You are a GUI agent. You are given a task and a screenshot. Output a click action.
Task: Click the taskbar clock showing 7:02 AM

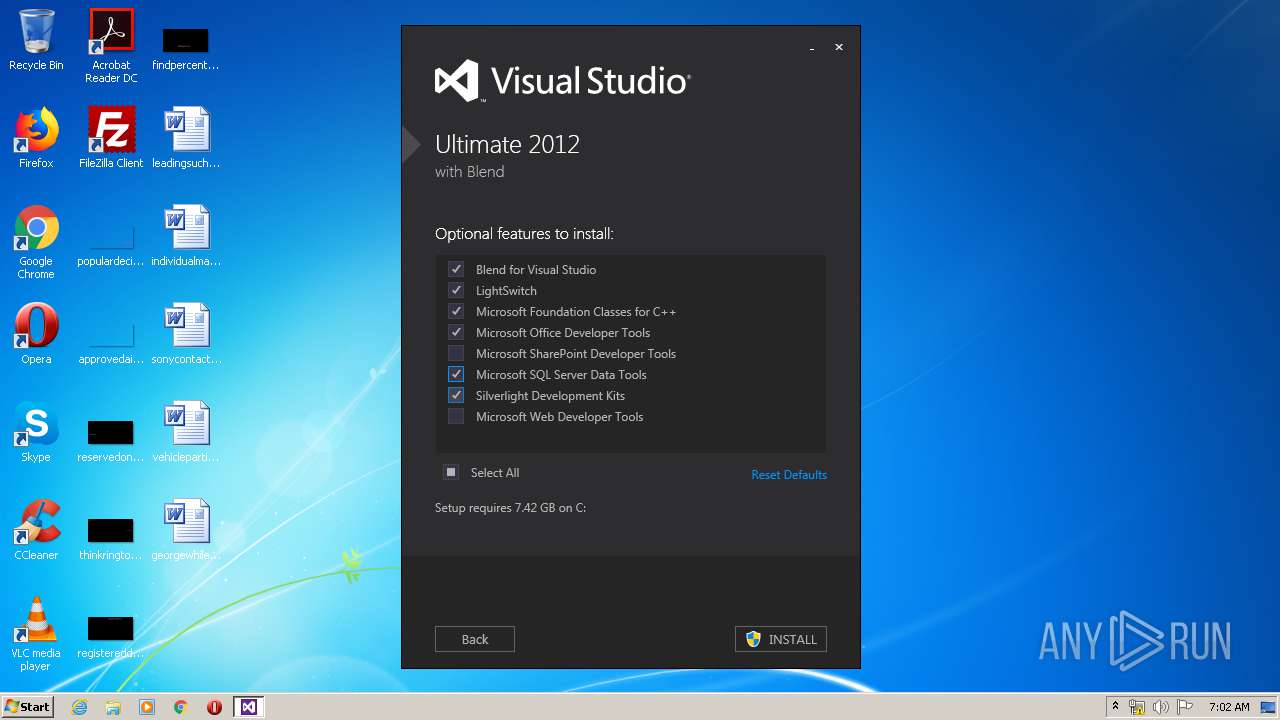tap(1229, 707)
